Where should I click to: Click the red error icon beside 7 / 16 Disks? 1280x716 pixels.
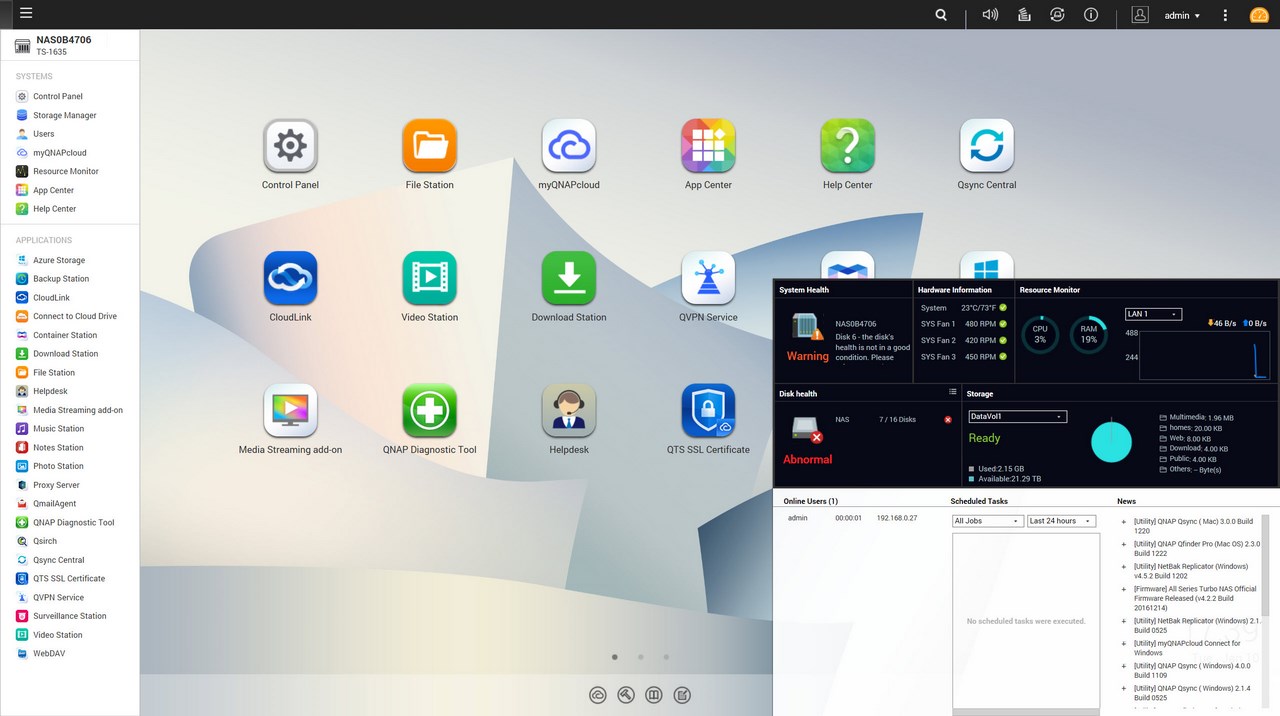pos(948,420)
